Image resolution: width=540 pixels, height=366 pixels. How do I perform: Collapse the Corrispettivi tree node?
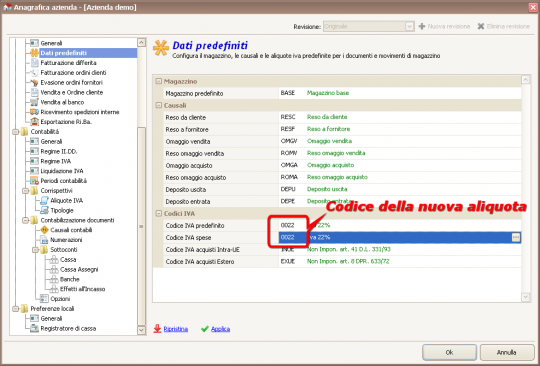(x=25, y=191)
